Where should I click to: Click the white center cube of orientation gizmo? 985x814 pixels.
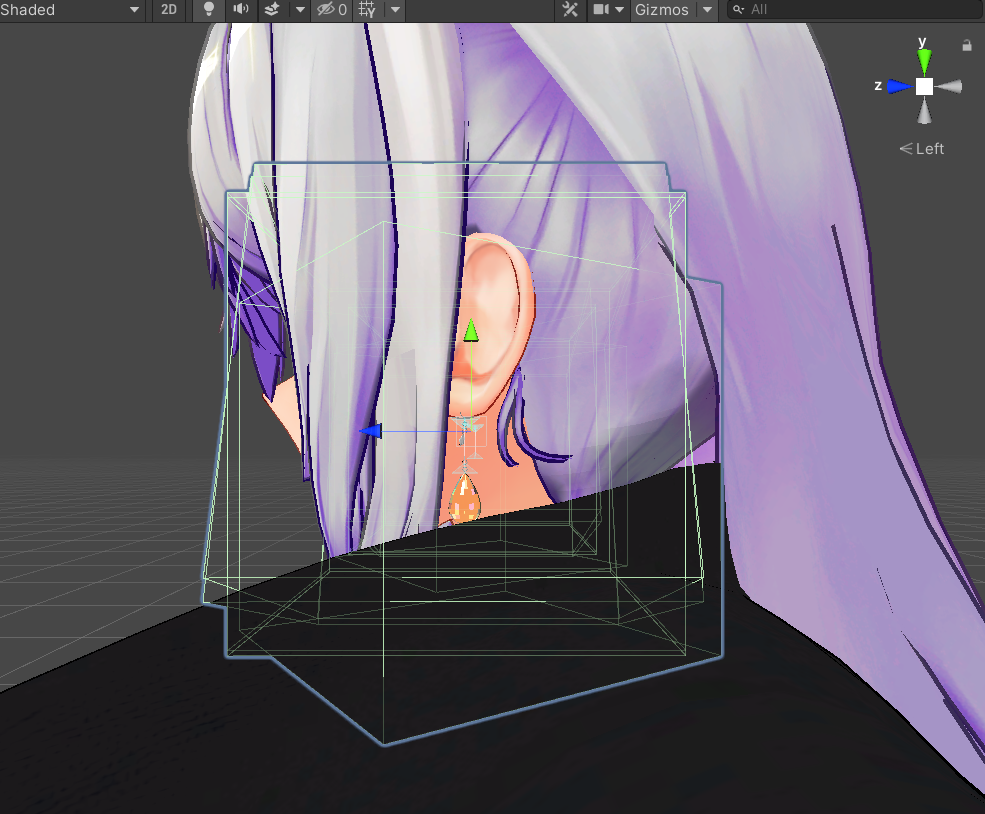(924, 87)
